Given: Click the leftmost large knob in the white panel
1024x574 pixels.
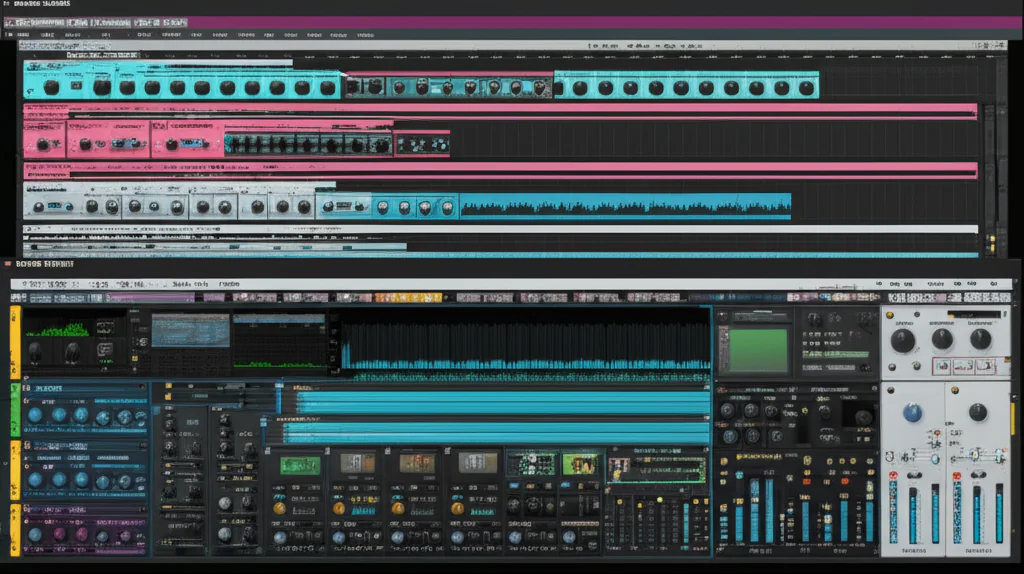Looking at the screenshot, I should [903, 340].
